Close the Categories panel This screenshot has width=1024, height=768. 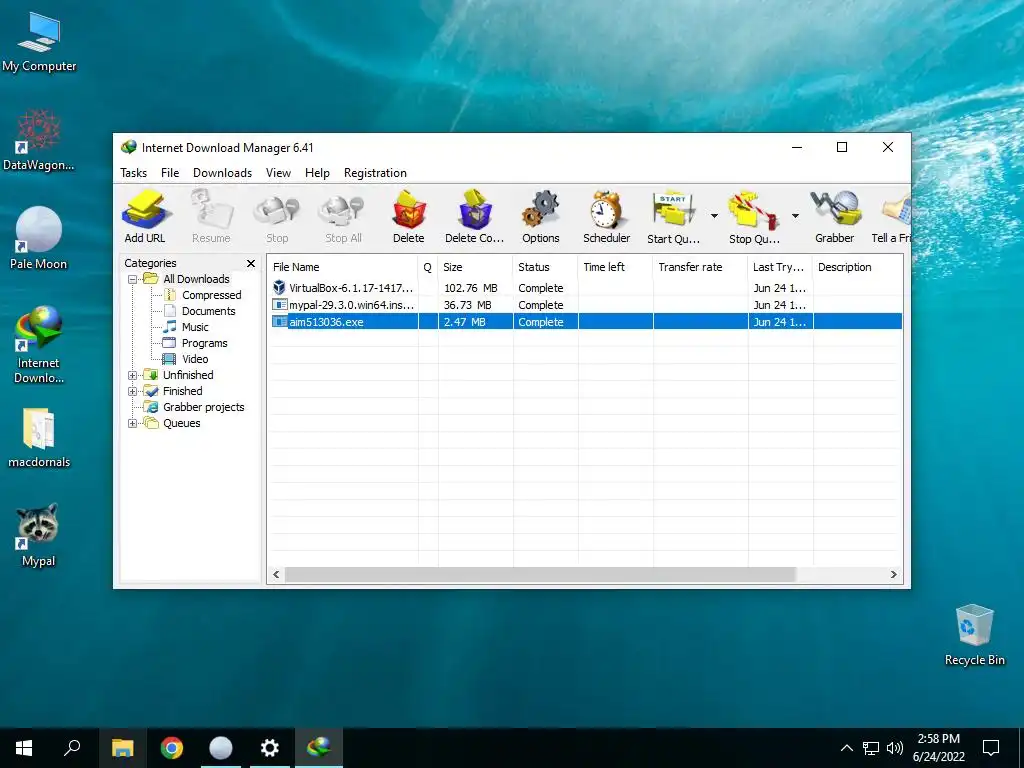251,263
